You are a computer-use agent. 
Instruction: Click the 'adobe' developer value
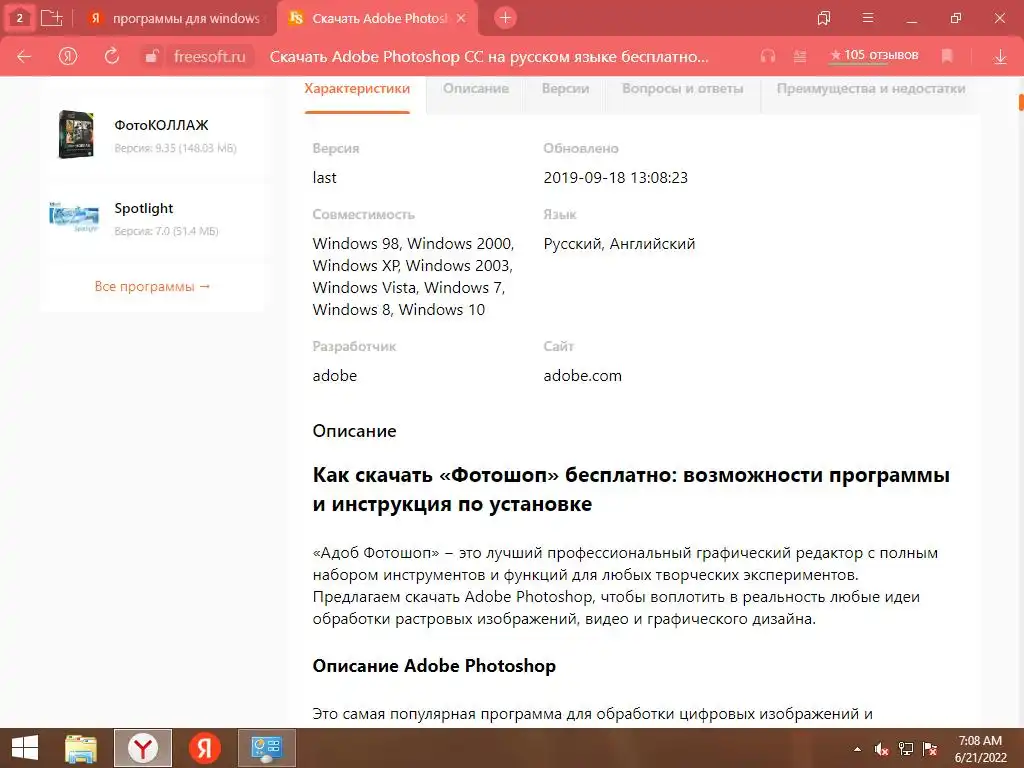[x=334, y=376]
